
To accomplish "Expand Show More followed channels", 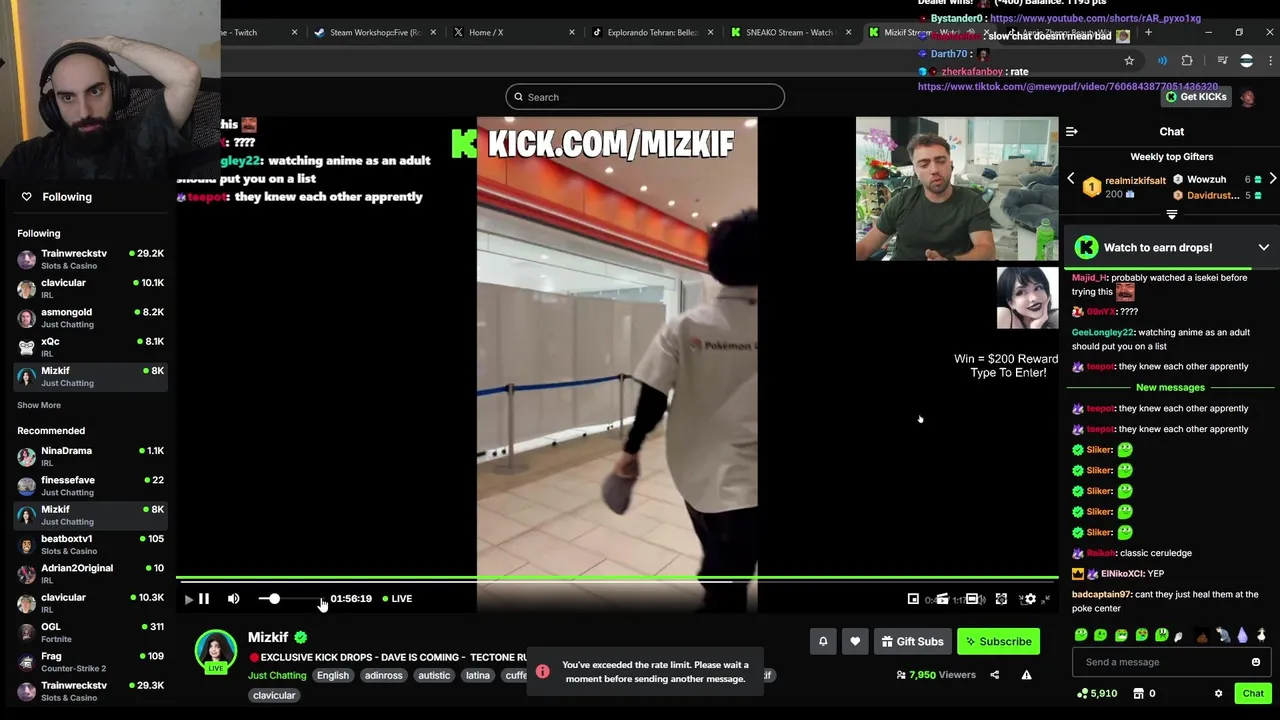I will tap(39, 405).
